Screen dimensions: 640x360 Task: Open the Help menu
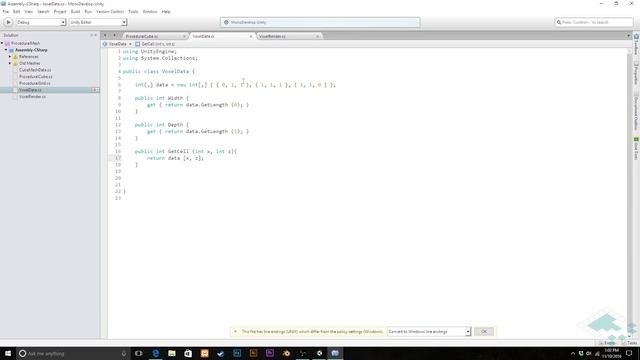(x=166, y=12)
